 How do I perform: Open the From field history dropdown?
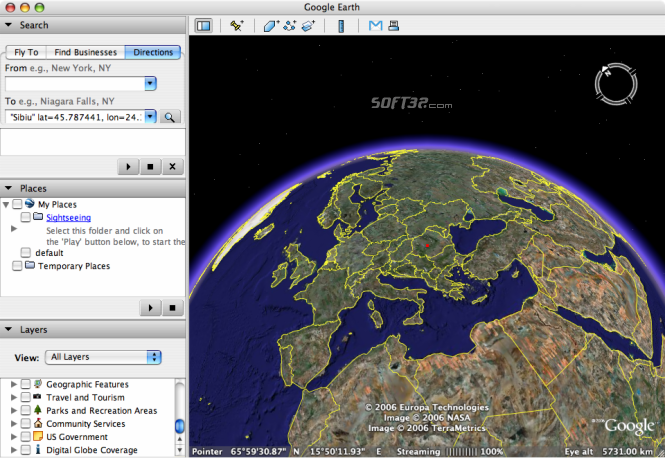point(151,84)
